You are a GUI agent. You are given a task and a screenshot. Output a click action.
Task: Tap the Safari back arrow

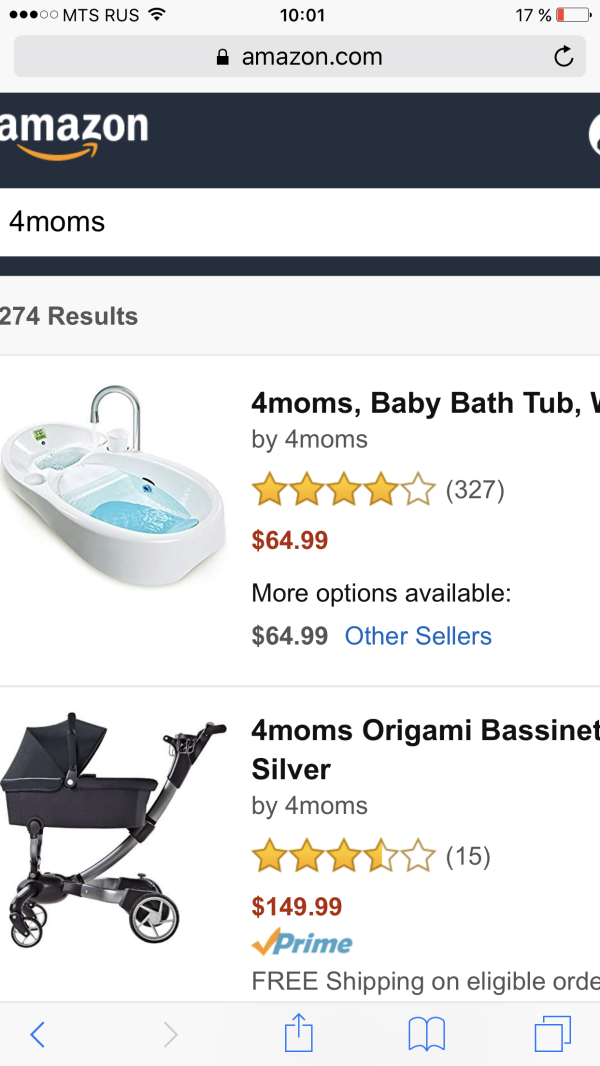tap(37, 1034)
